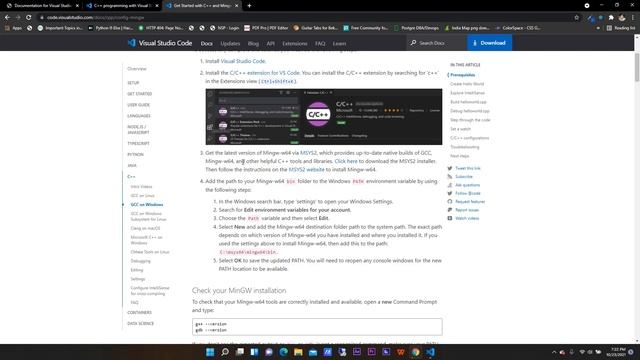640x360 pixels.
Task: Open the taskbar clock and date
Action: (616, 352)
